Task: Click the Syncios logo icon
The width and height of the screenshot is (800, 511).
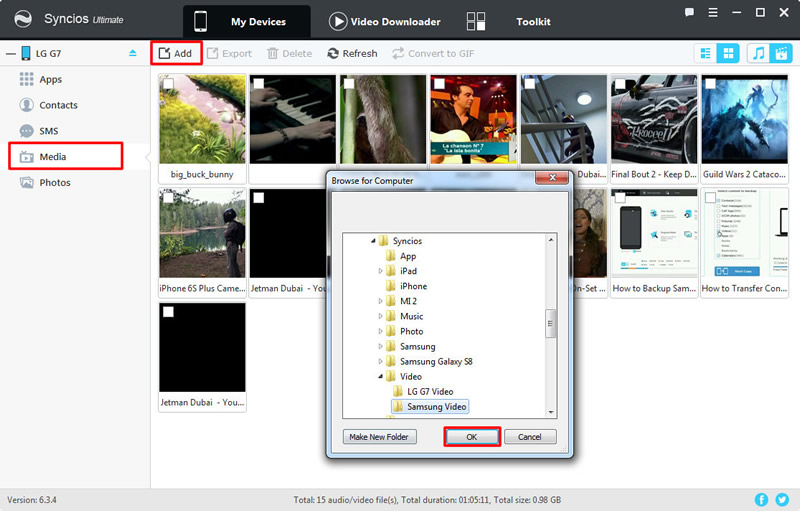Action: [x=23, y=19]
